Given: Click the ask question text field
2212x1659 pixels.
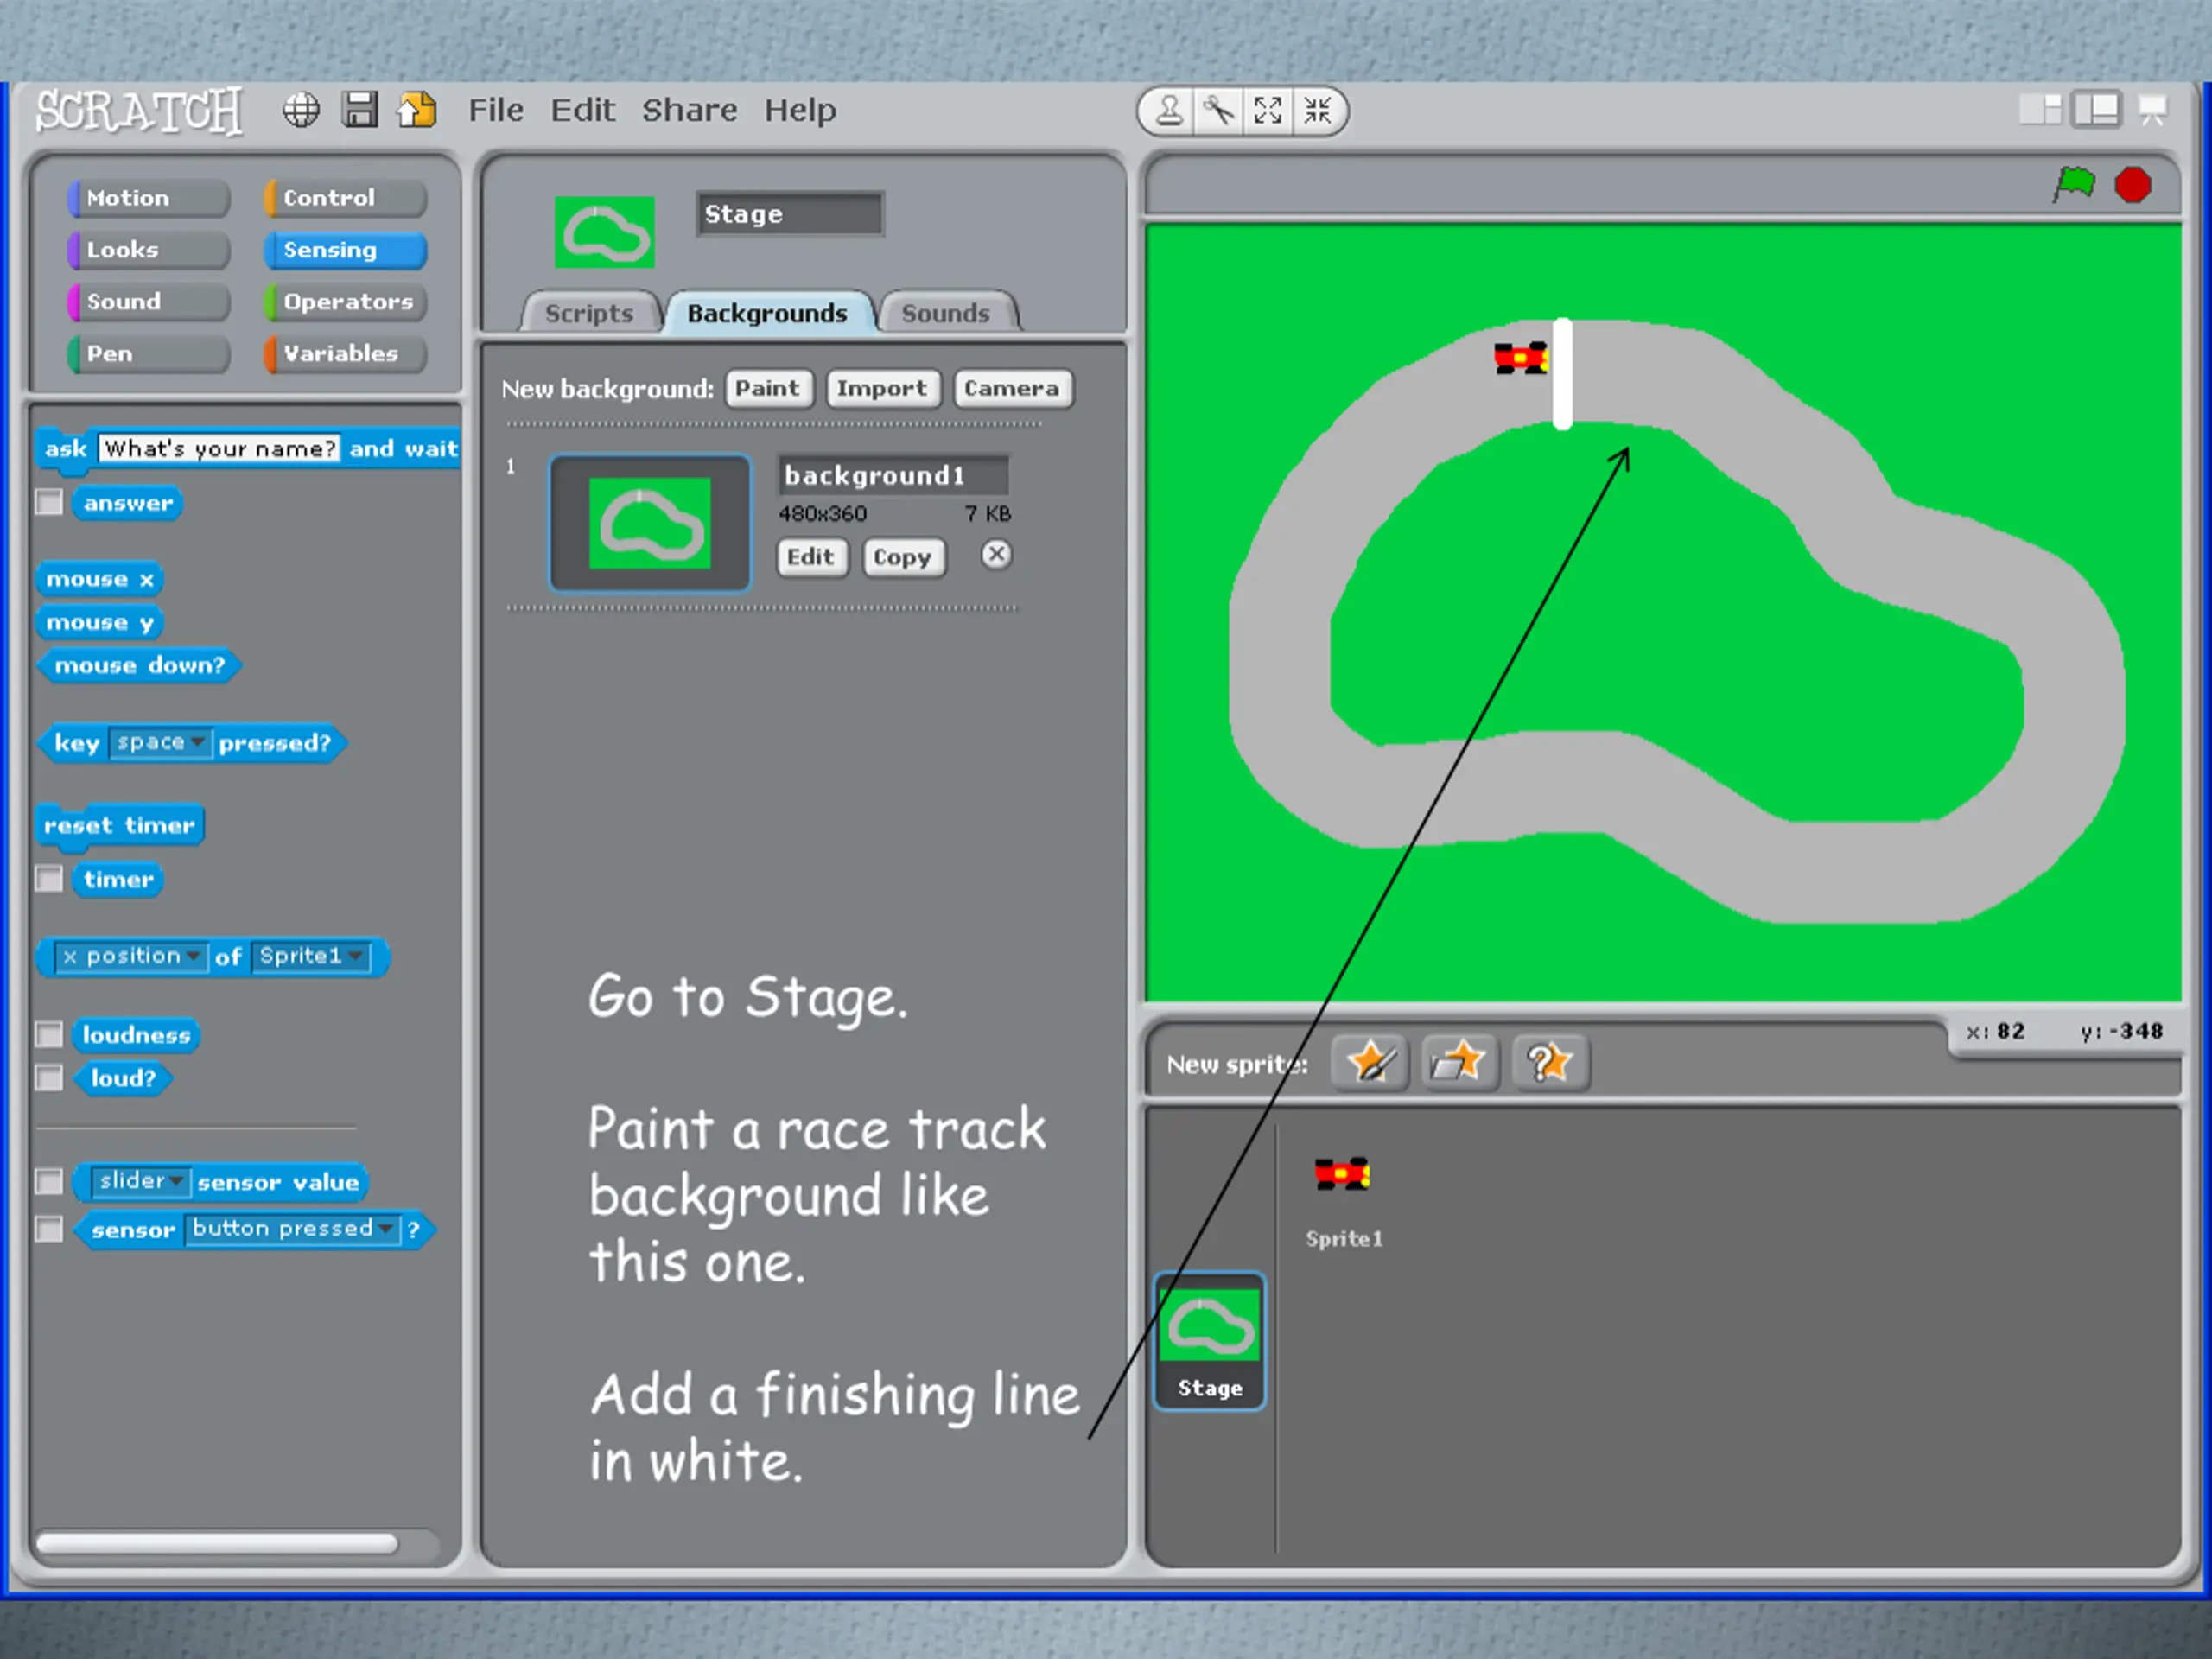Looking at the screenshot, I should click(x=219, y=448).
